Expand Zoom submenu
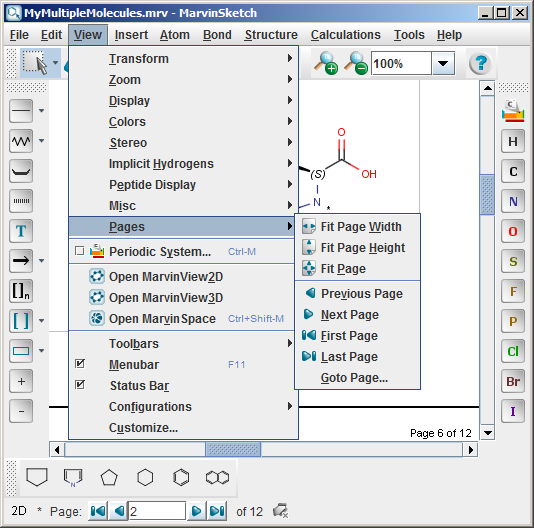 click(x=184, y=80)
